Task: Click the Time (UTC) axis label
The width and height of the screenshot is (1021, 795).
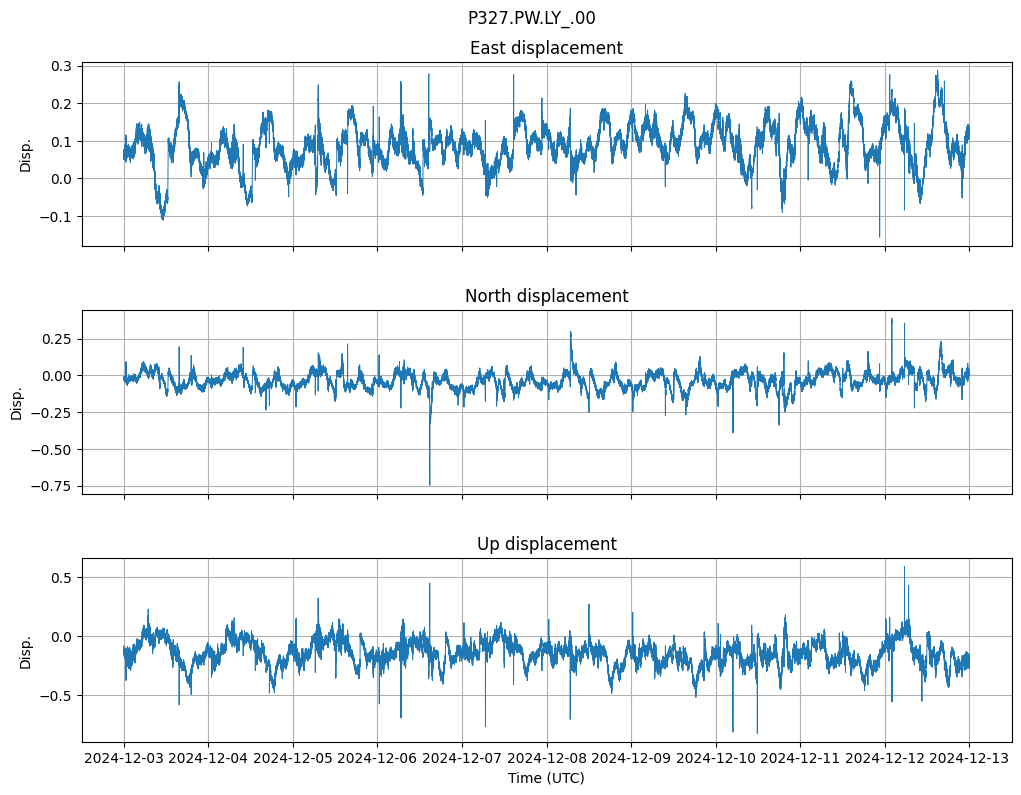Action: (546, 777)
